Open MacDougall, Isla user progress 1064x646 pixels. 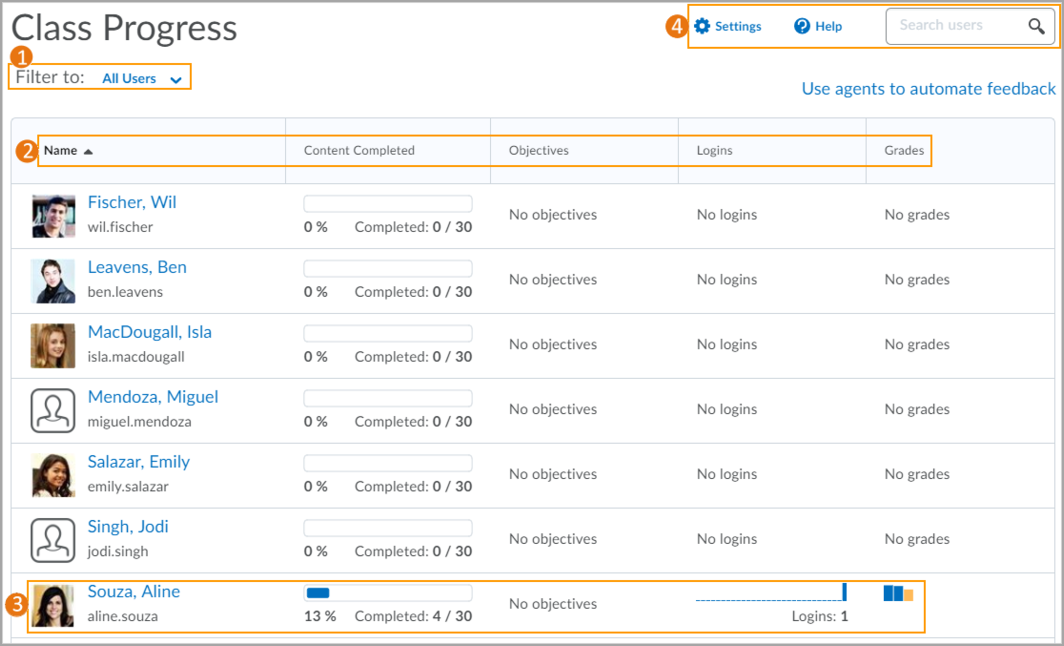pyautogui.click(x=150, y=332)
